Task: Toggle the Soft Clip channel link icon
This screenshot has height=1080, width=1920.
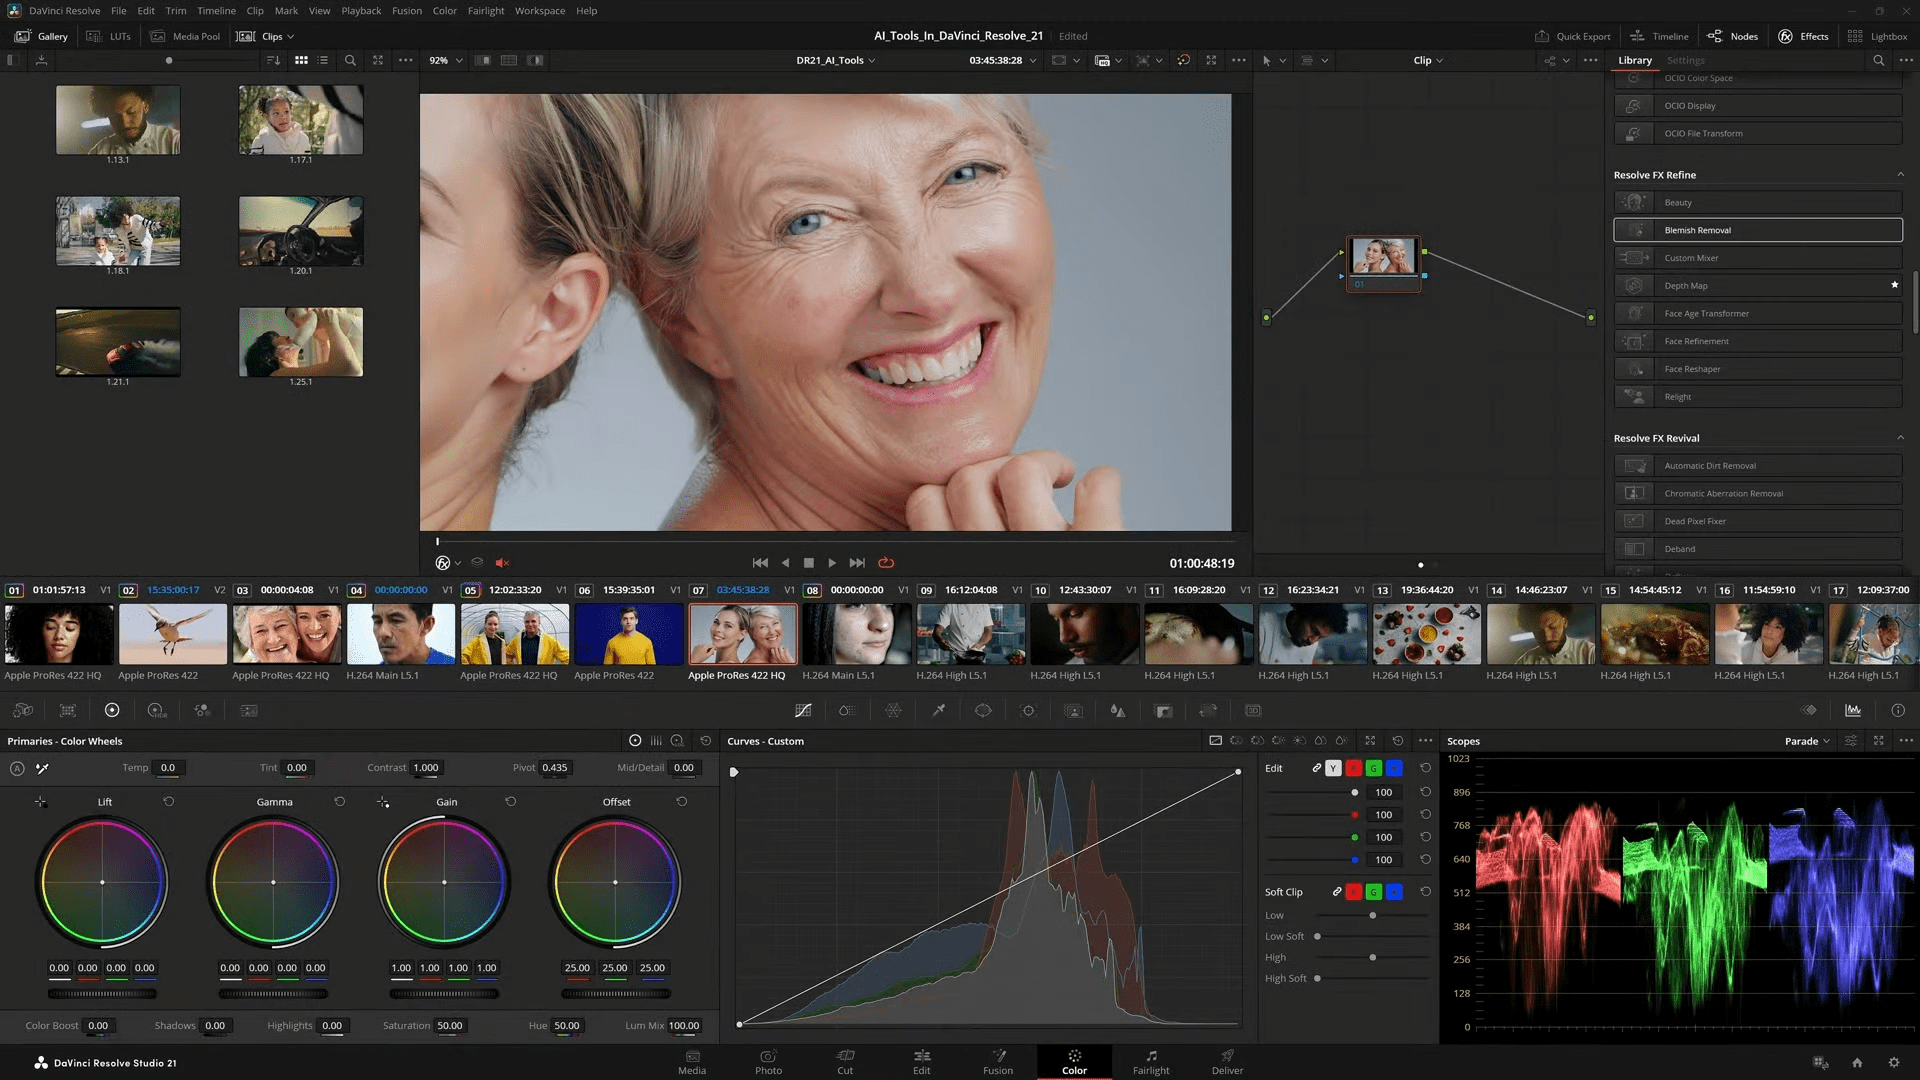Action: coord(1336,892)
